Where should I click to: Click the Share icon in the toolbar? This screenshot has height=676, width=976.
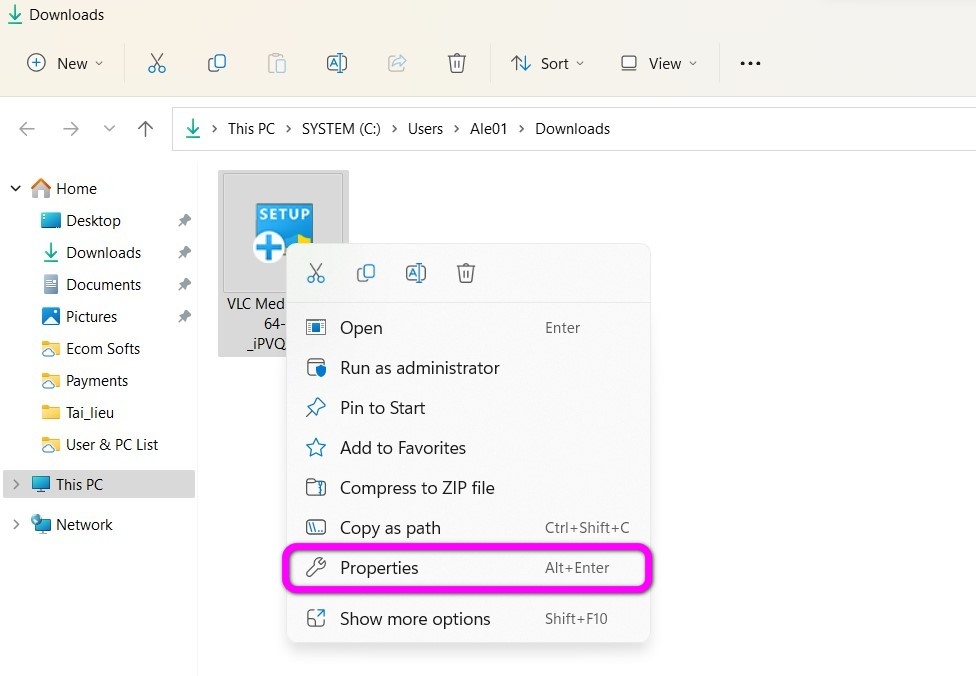(x=397, y=63)
